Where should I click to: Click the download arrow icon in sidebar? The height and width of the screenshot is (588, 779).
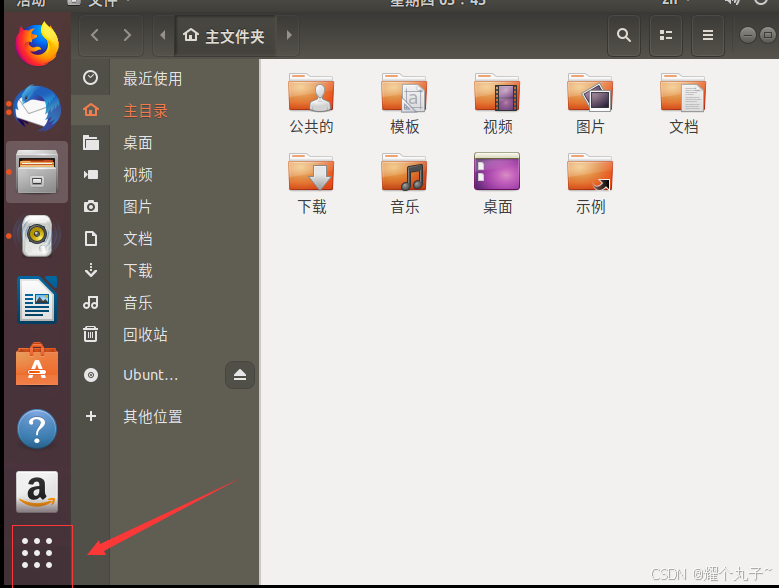point(90,270)
